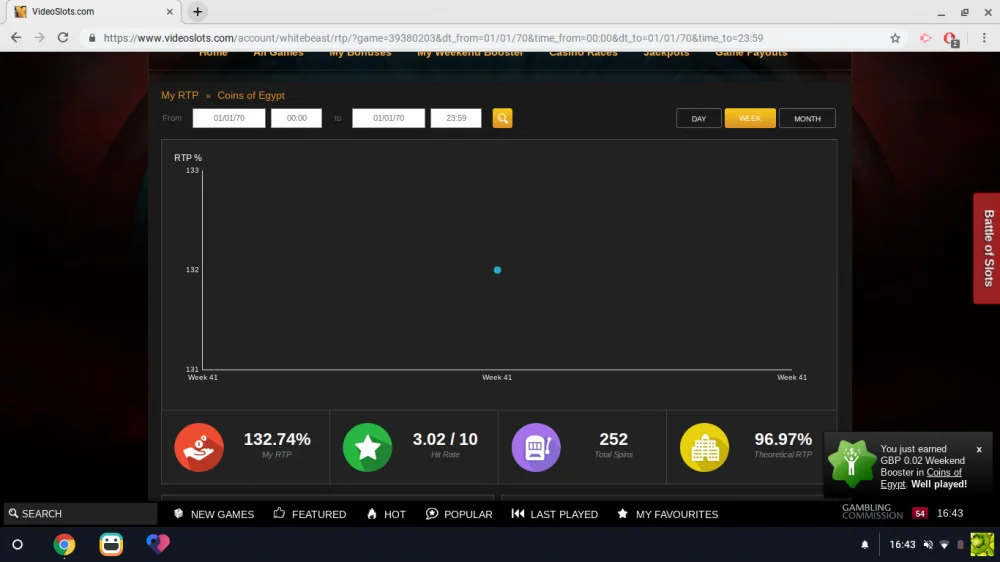Open the heart app on the shelf
Screen dimensions: 1000x562
158,544
